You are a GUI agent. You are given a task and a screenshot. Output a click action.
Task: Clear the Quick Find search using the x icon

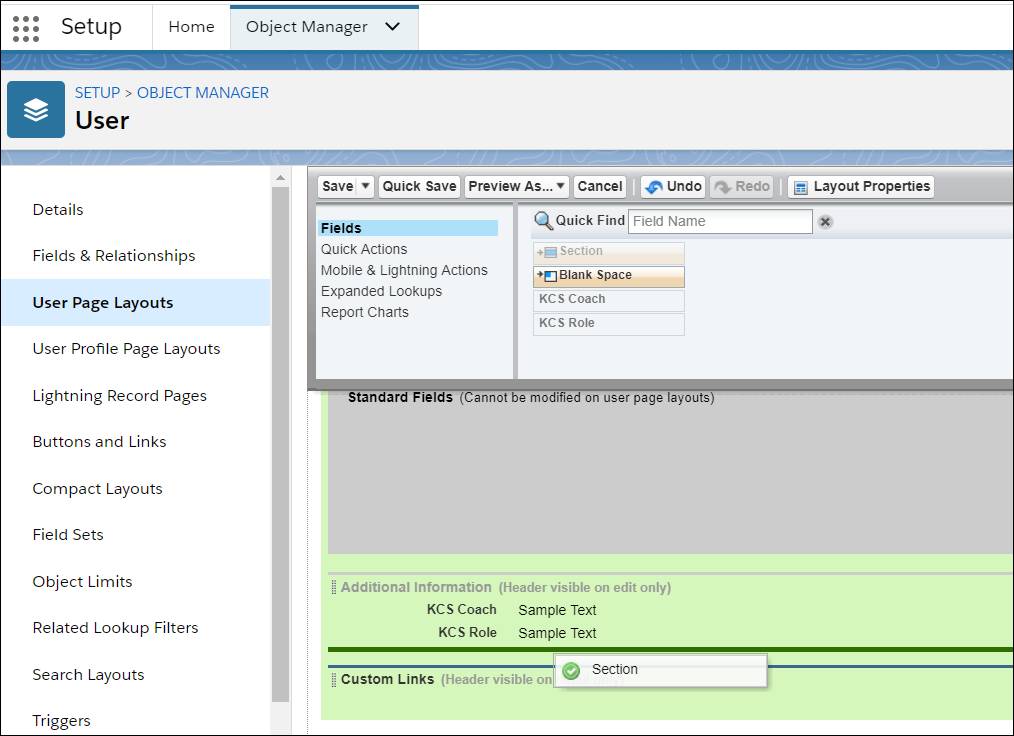click(x=824, y=220)
